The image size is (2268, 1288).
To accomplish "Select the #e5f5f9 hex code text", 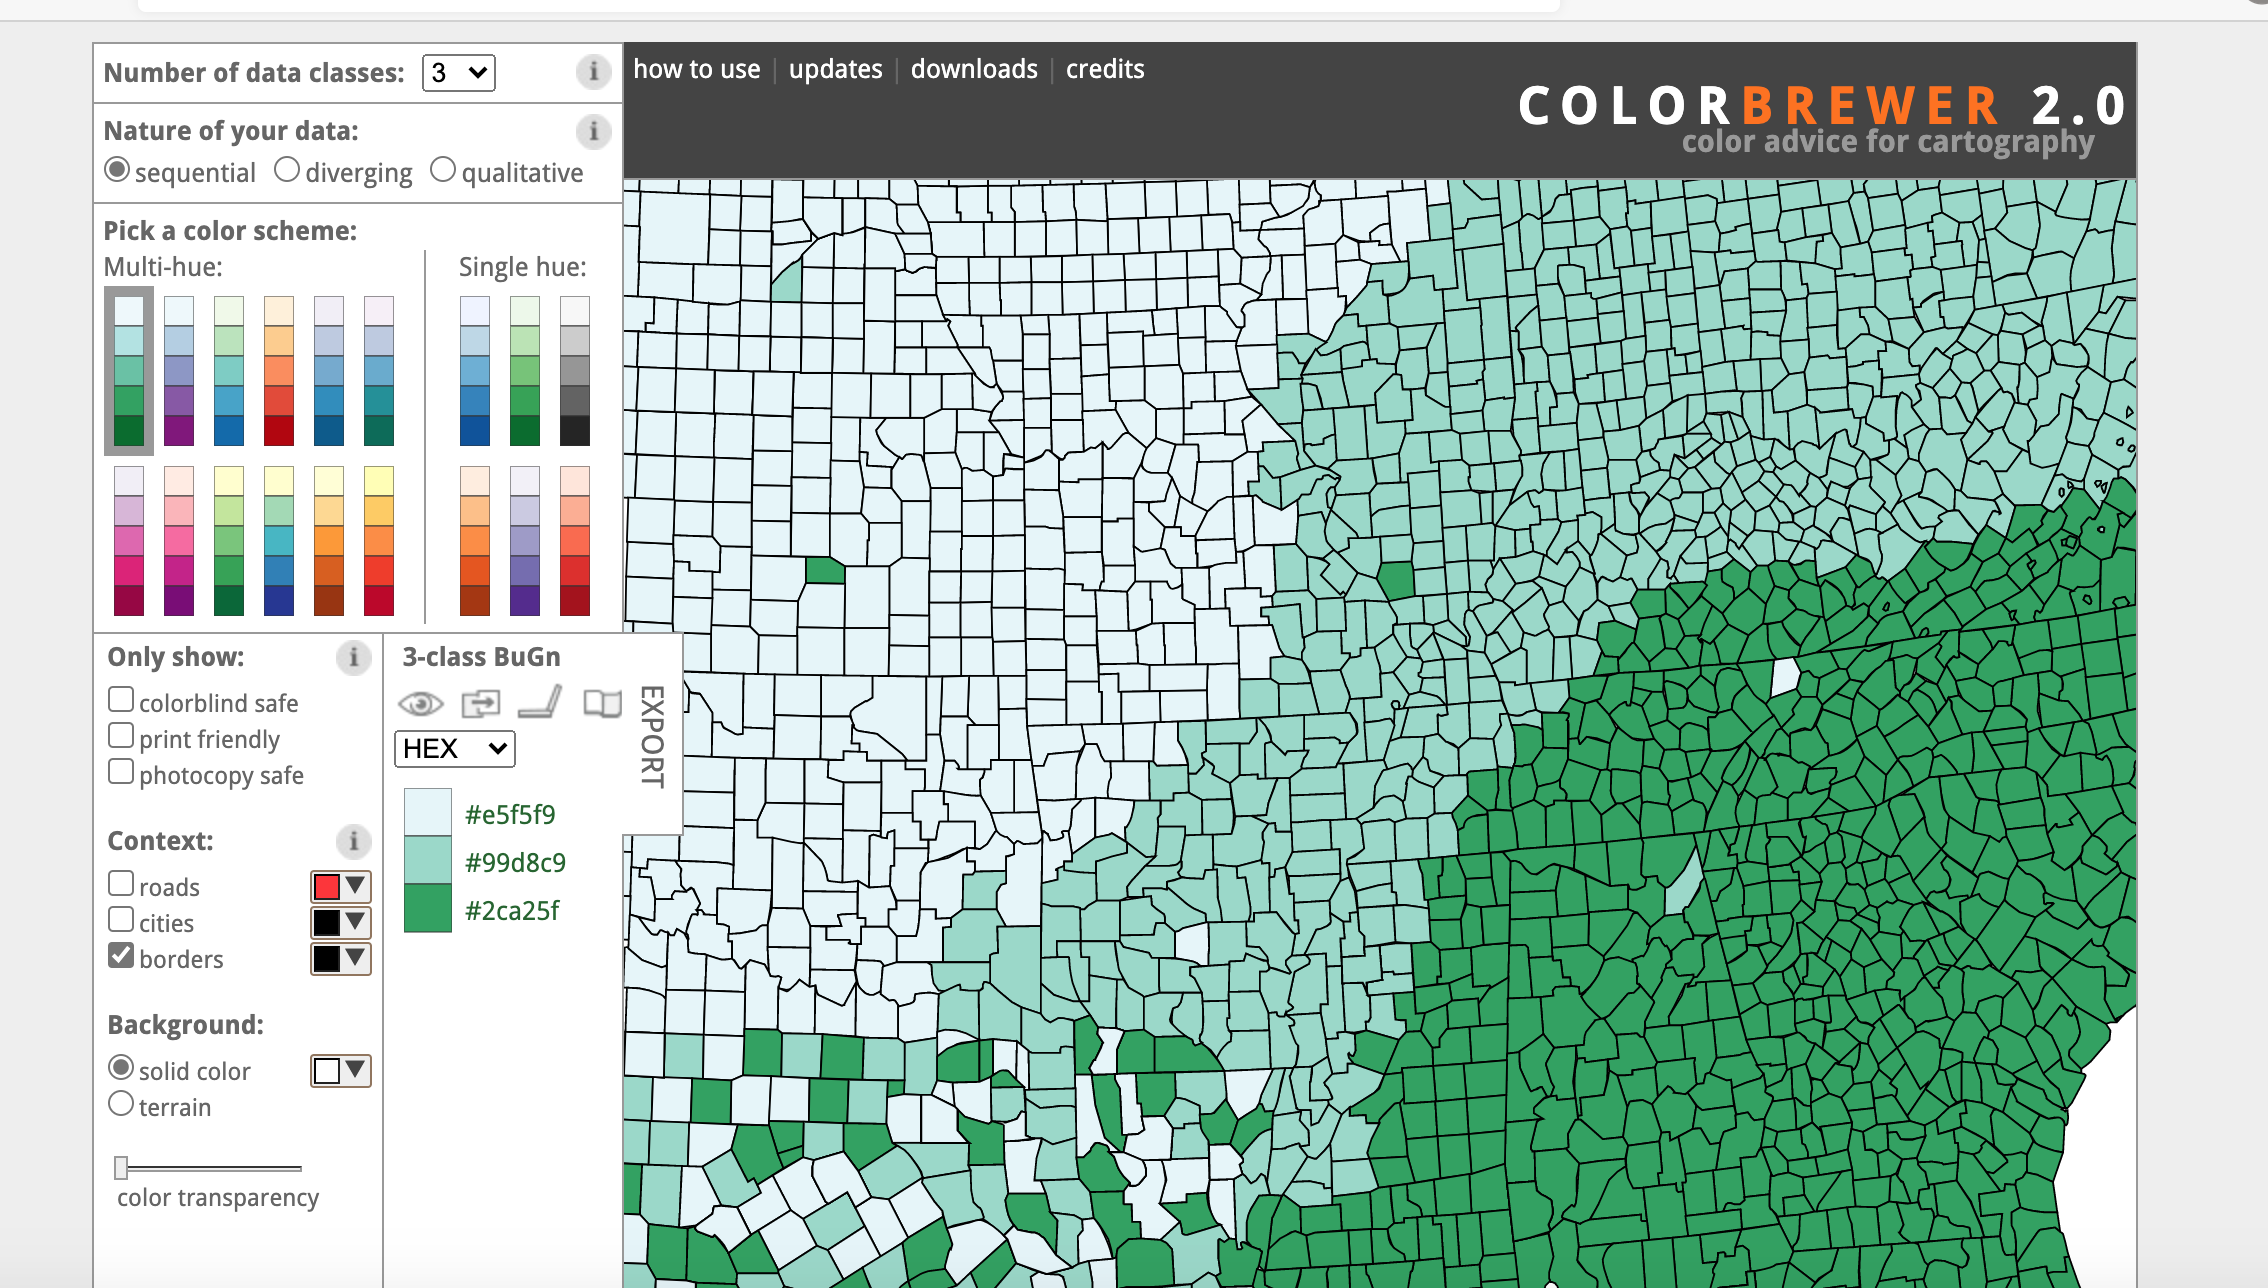I will point(510,815).
